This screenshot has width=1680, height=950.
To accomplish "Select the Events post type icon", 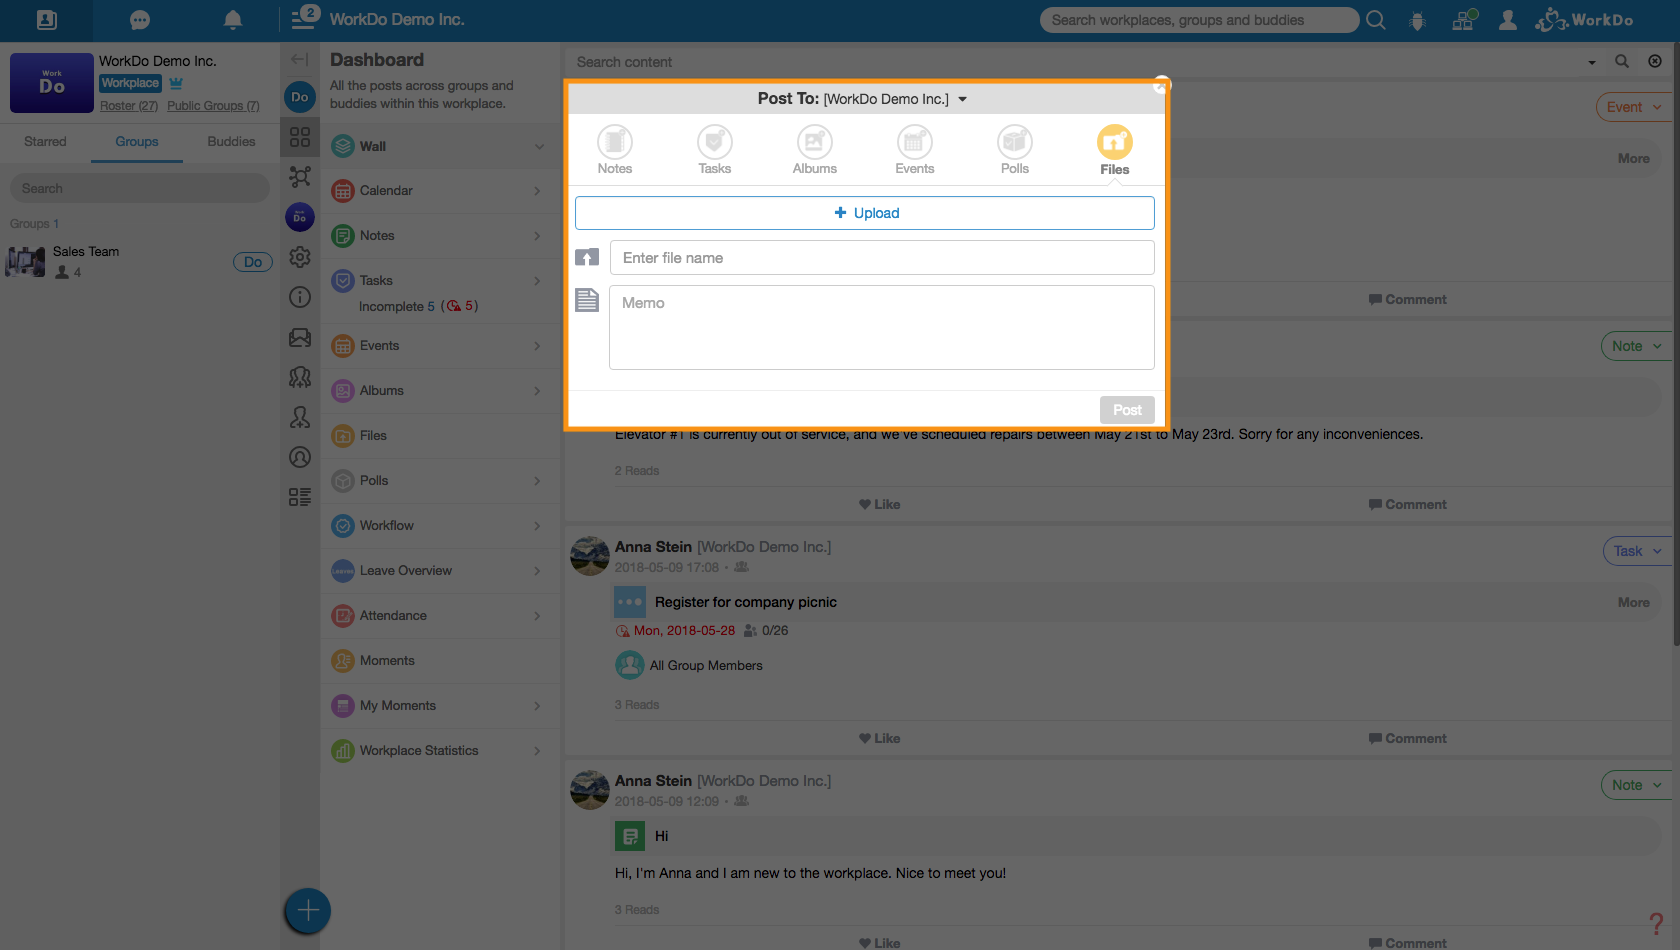I will [x=914, y=142].
